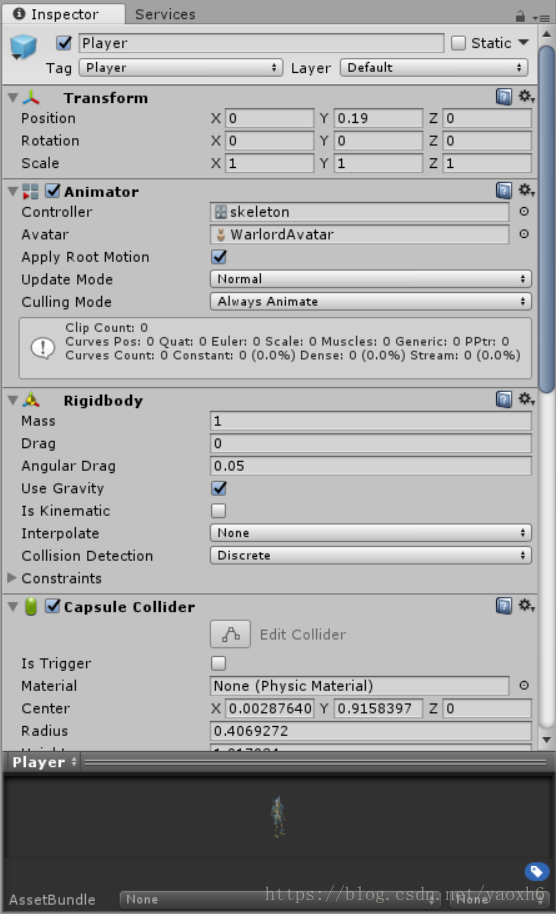Click the Player GameObject cube icon
The height and width of the screenshot is (914, 556).
point(23,47)
